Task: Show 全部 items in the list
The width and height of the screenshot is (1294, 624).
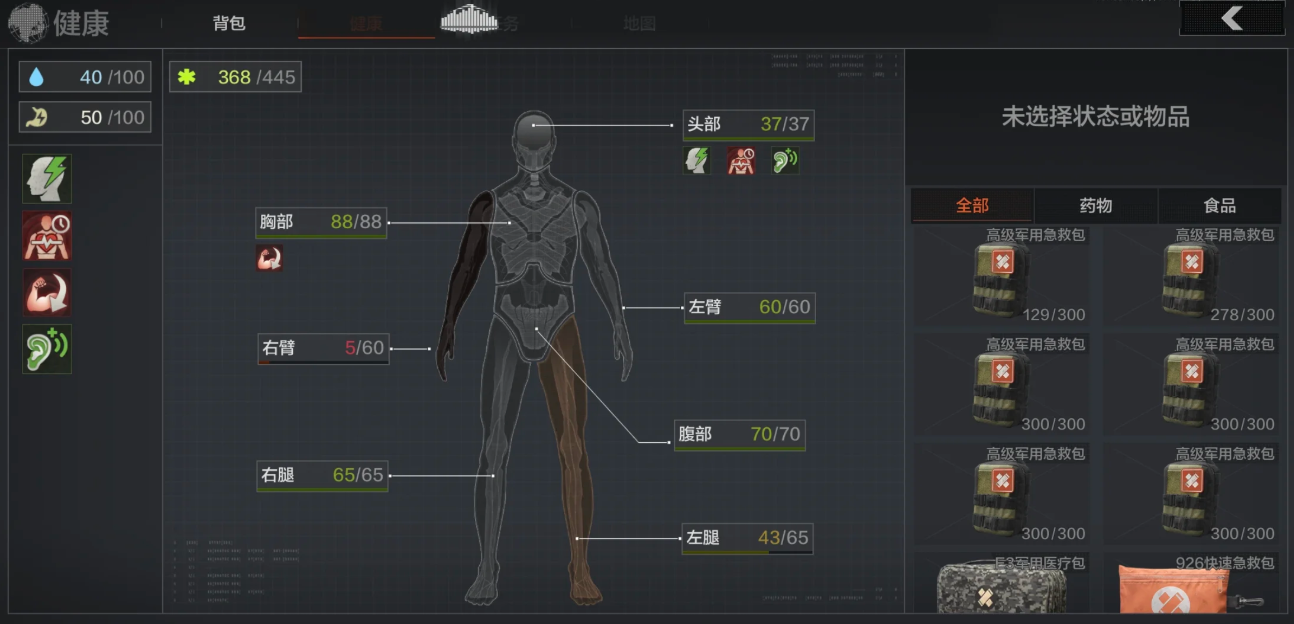Action: [972, 206]
